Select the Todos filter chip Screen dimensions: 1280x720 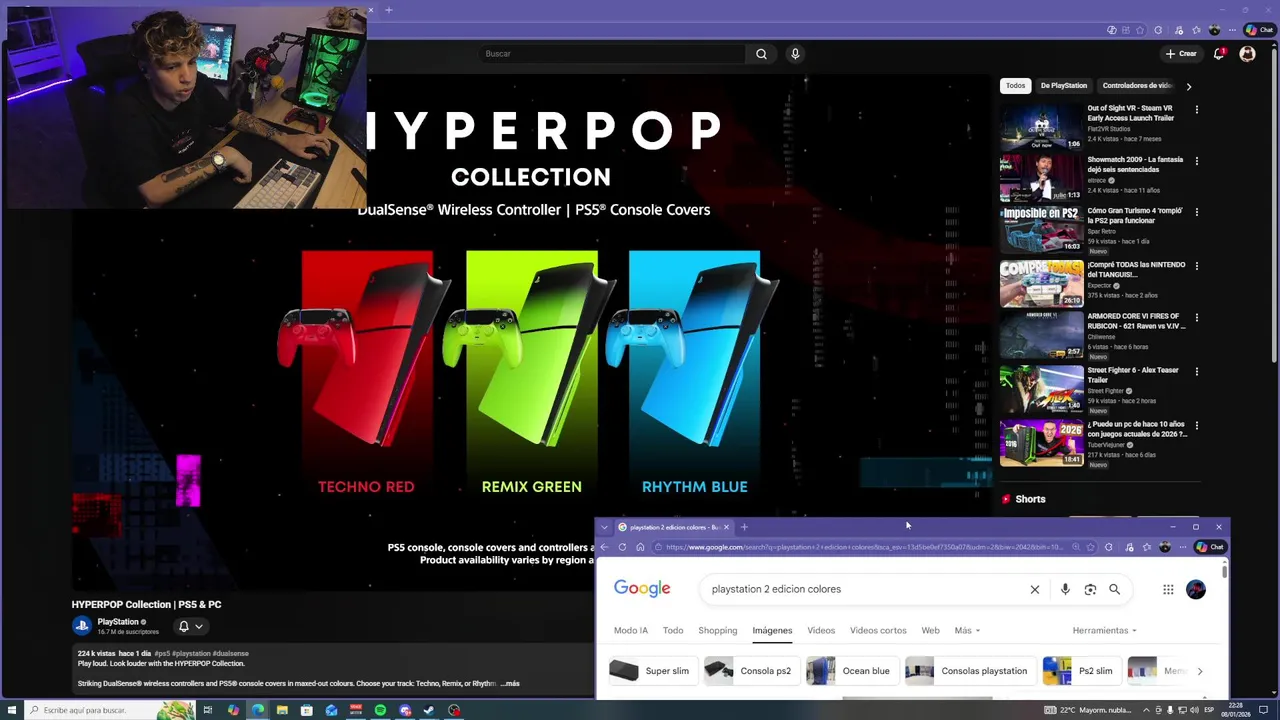pyautogui.click(x=1015, y=86)
